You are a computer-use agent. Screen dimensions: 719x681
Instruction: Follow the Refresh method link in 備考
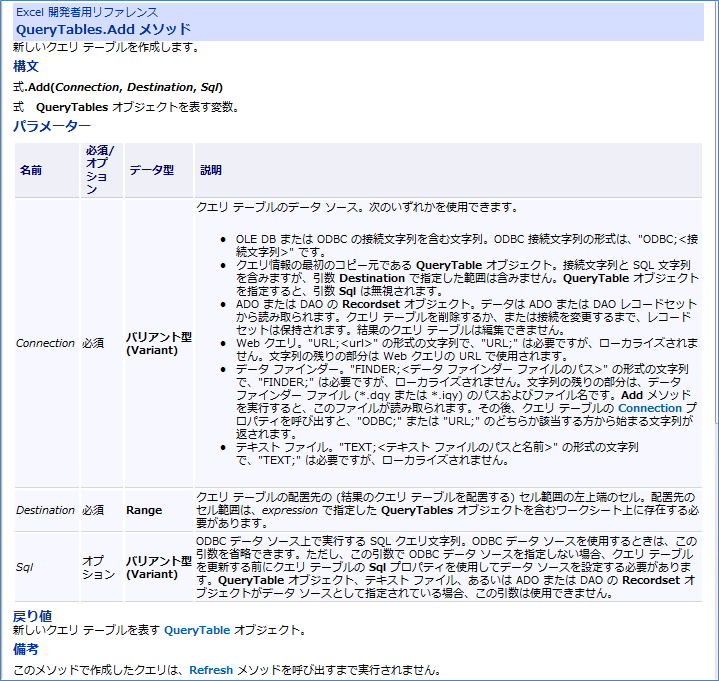point(210,669)
